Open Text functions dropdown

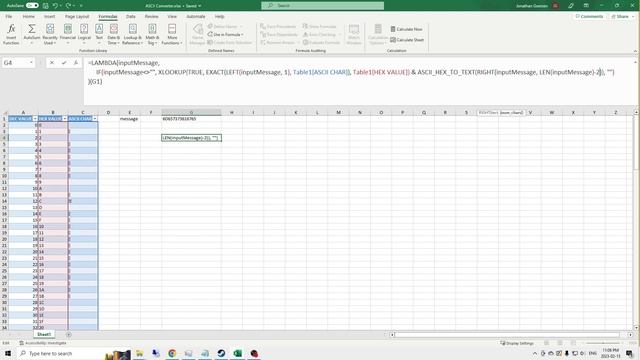coord(99,34)
